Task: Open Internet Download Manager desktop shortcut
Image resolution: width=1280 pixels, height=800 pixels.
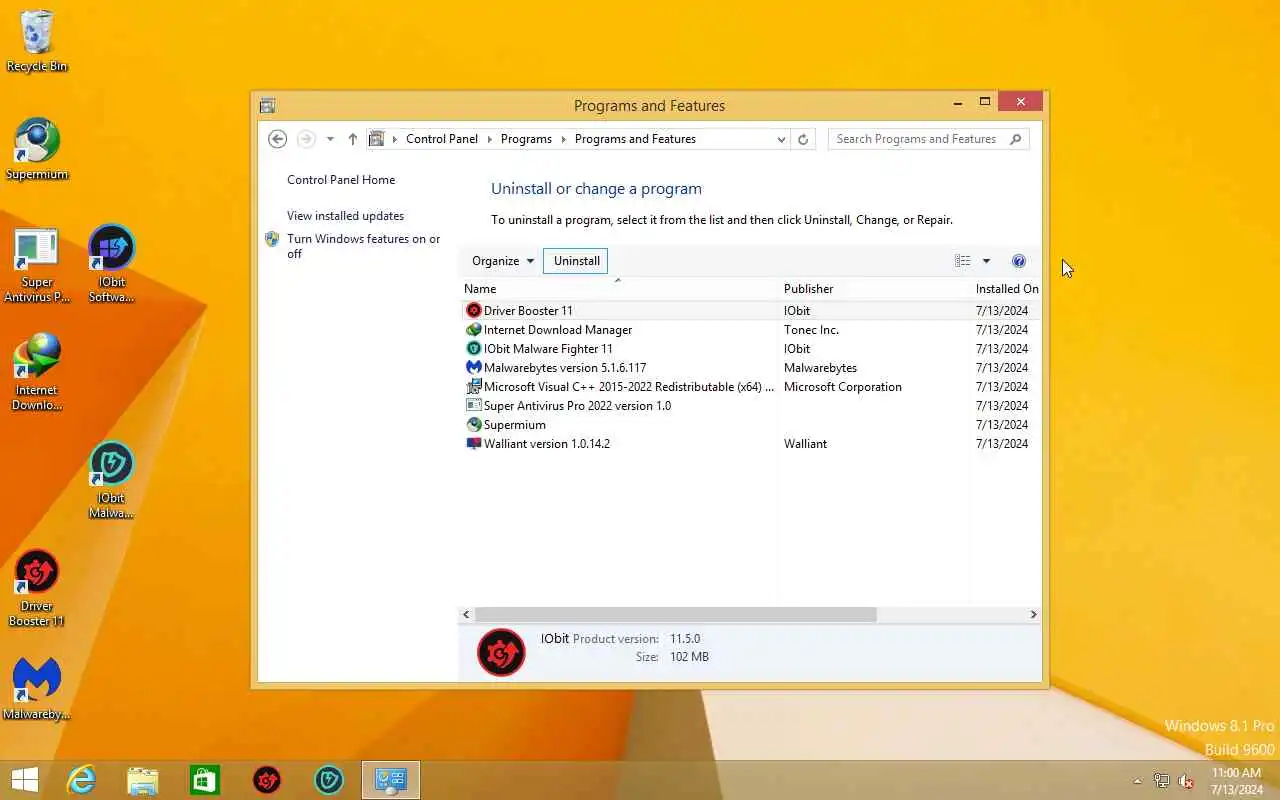Action: pyautogui.click(x=37, y=372)
